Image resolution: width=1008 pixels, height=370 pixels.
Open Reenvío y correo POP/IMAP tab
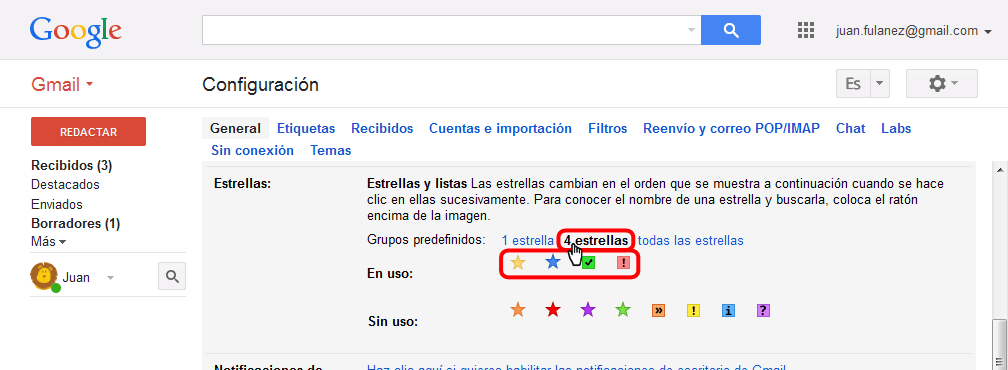tap(732, 128)
